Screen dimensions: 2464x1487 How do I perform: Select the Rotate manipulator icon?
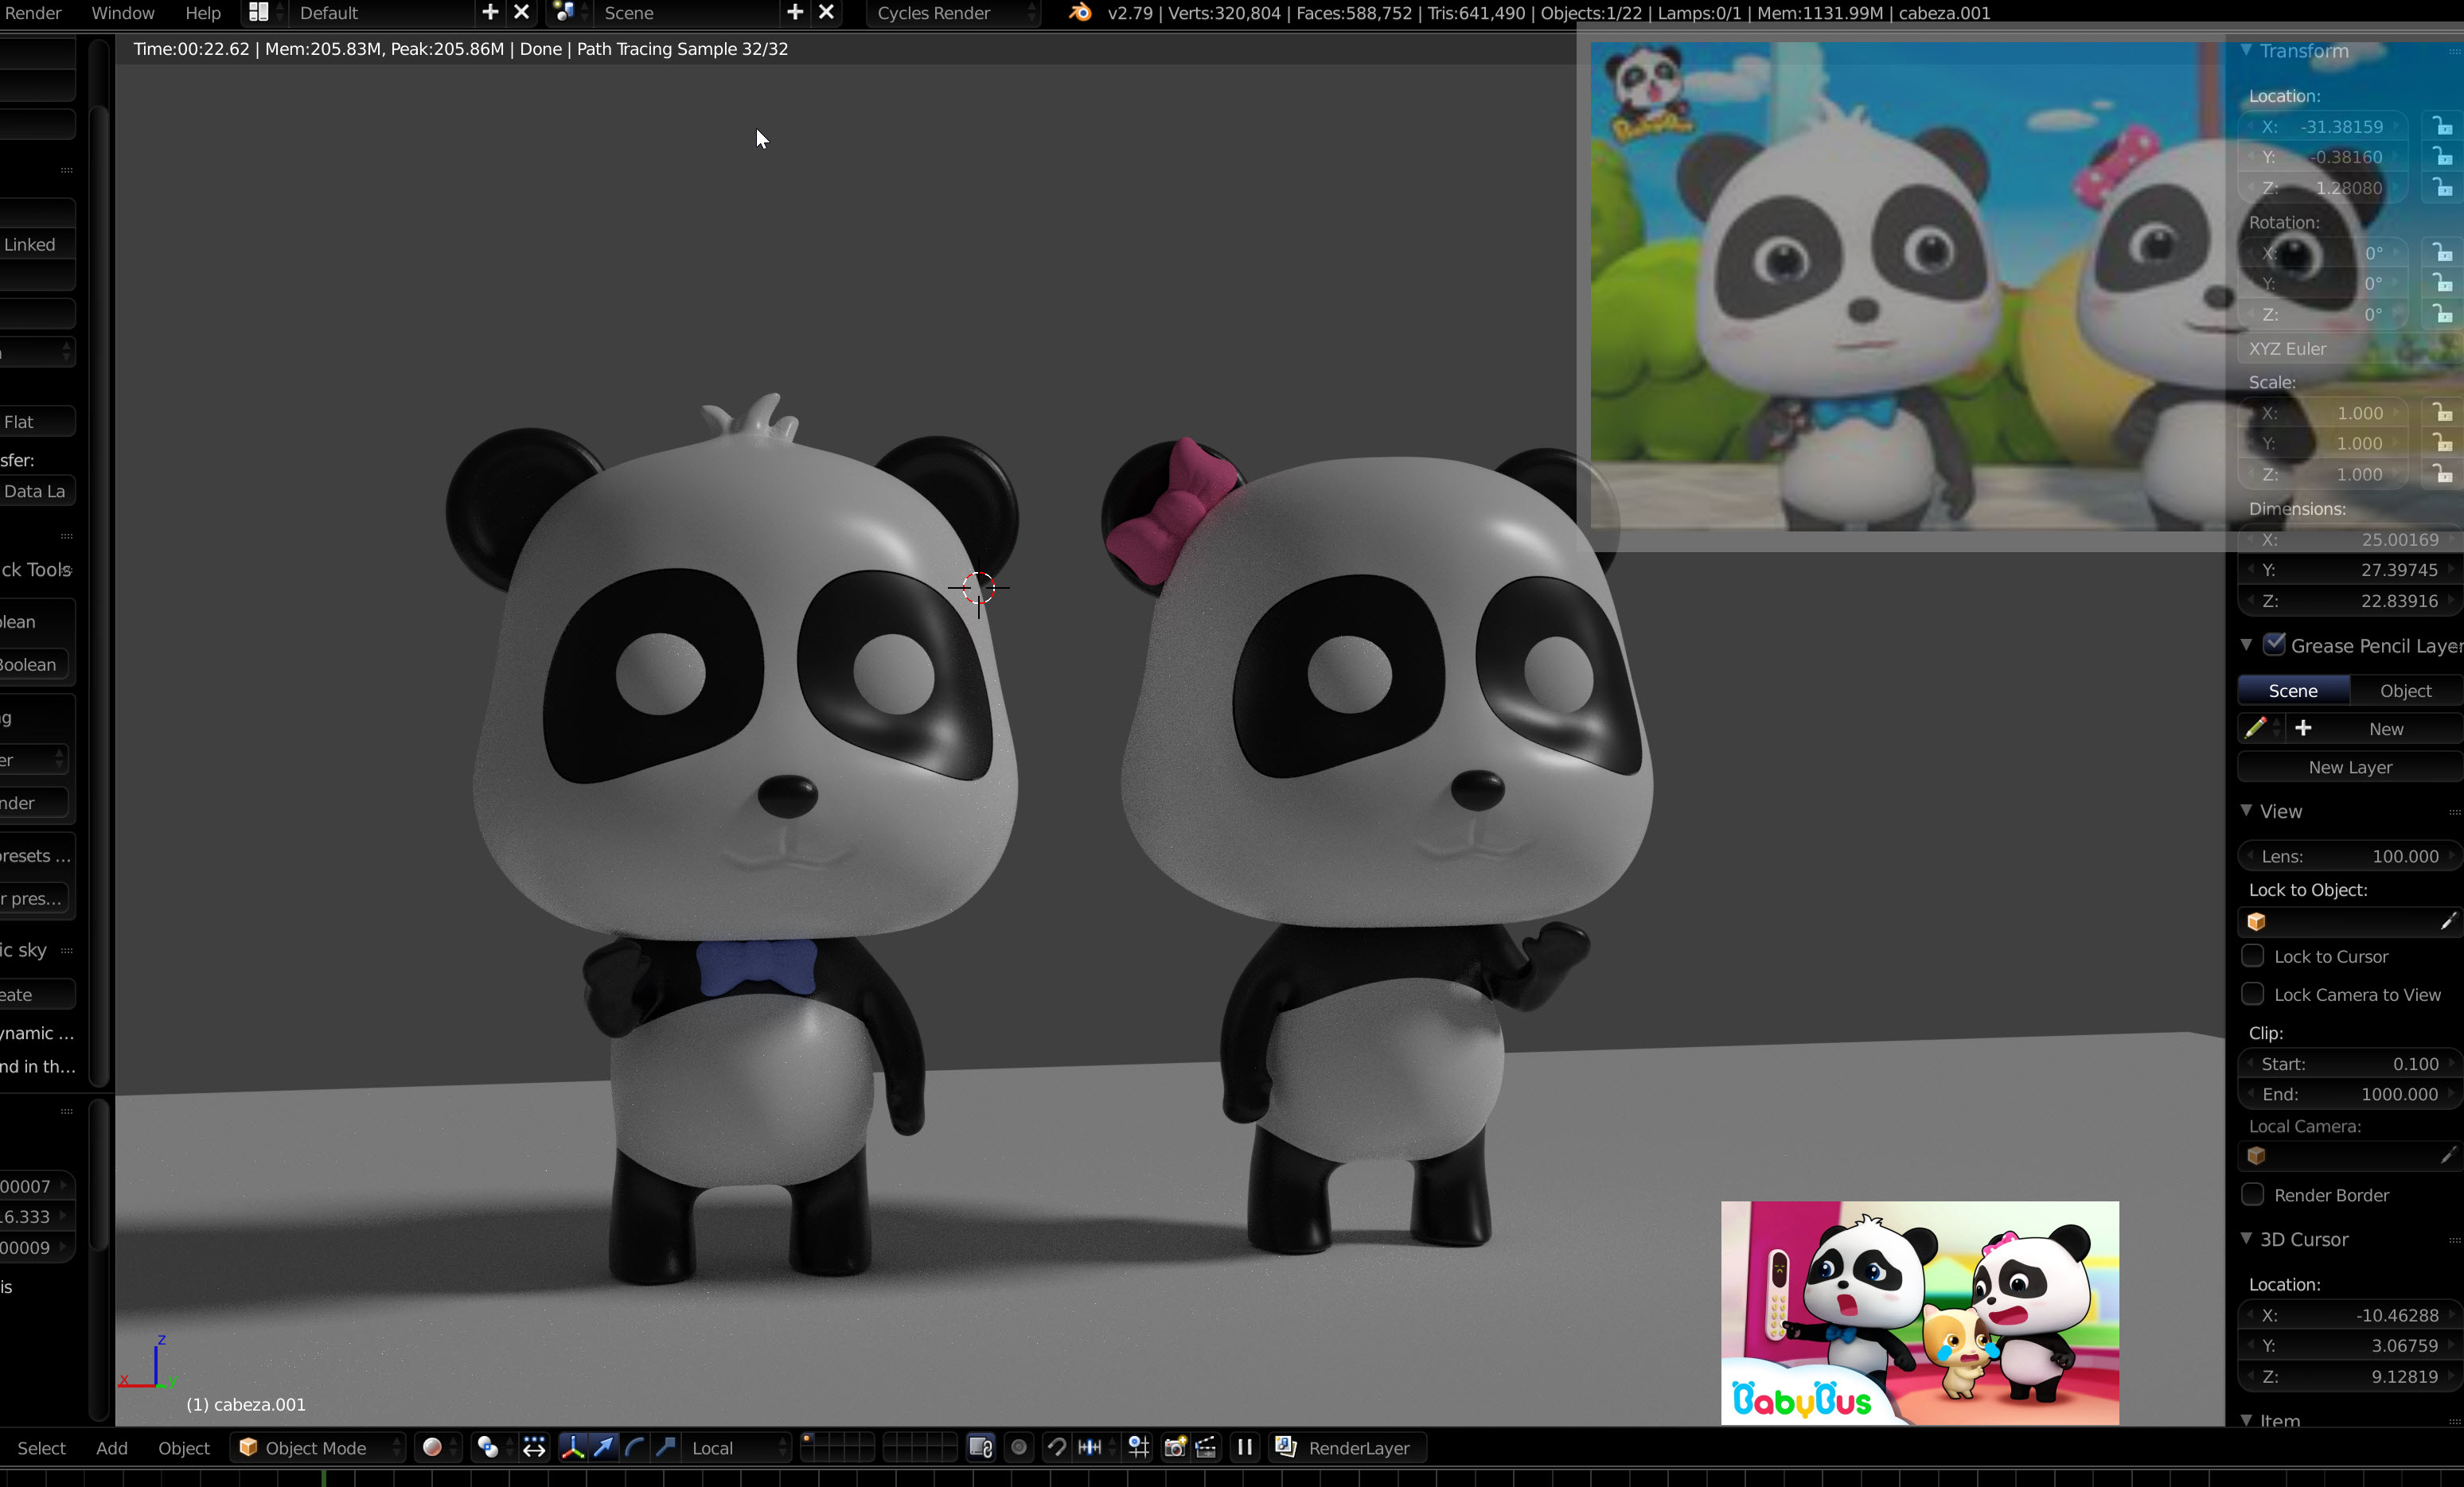coord(634,1448)
